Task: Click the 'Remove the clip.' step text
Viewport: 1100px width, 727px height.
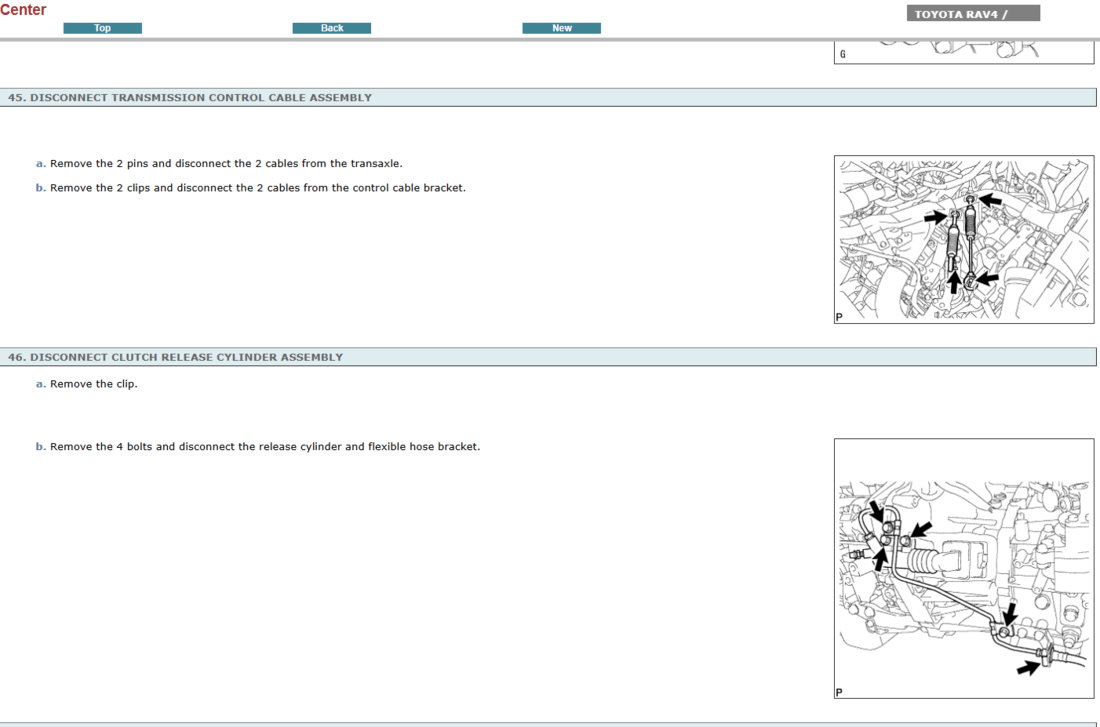Action: pos(94,384)
